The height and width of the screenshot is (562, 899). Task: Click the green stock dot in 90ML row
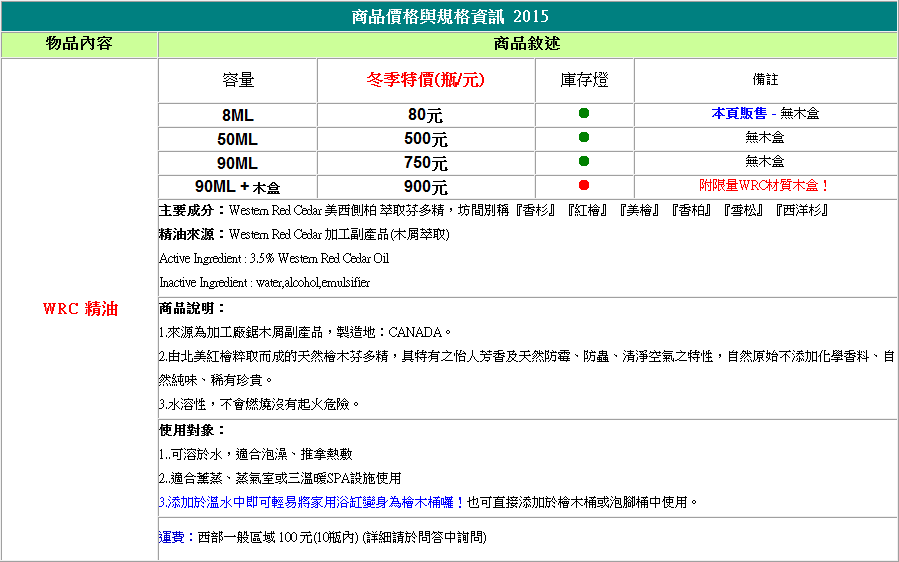584,161
